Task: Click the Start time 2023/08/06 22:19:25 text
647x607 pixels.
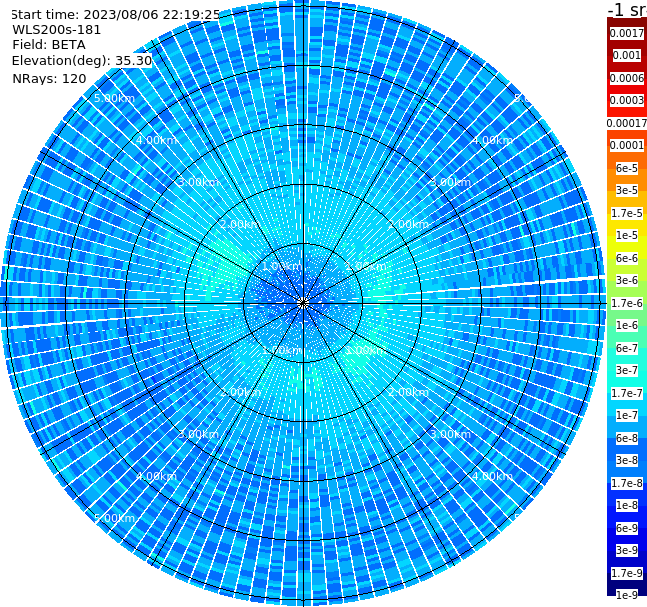Action: point(116,14)
